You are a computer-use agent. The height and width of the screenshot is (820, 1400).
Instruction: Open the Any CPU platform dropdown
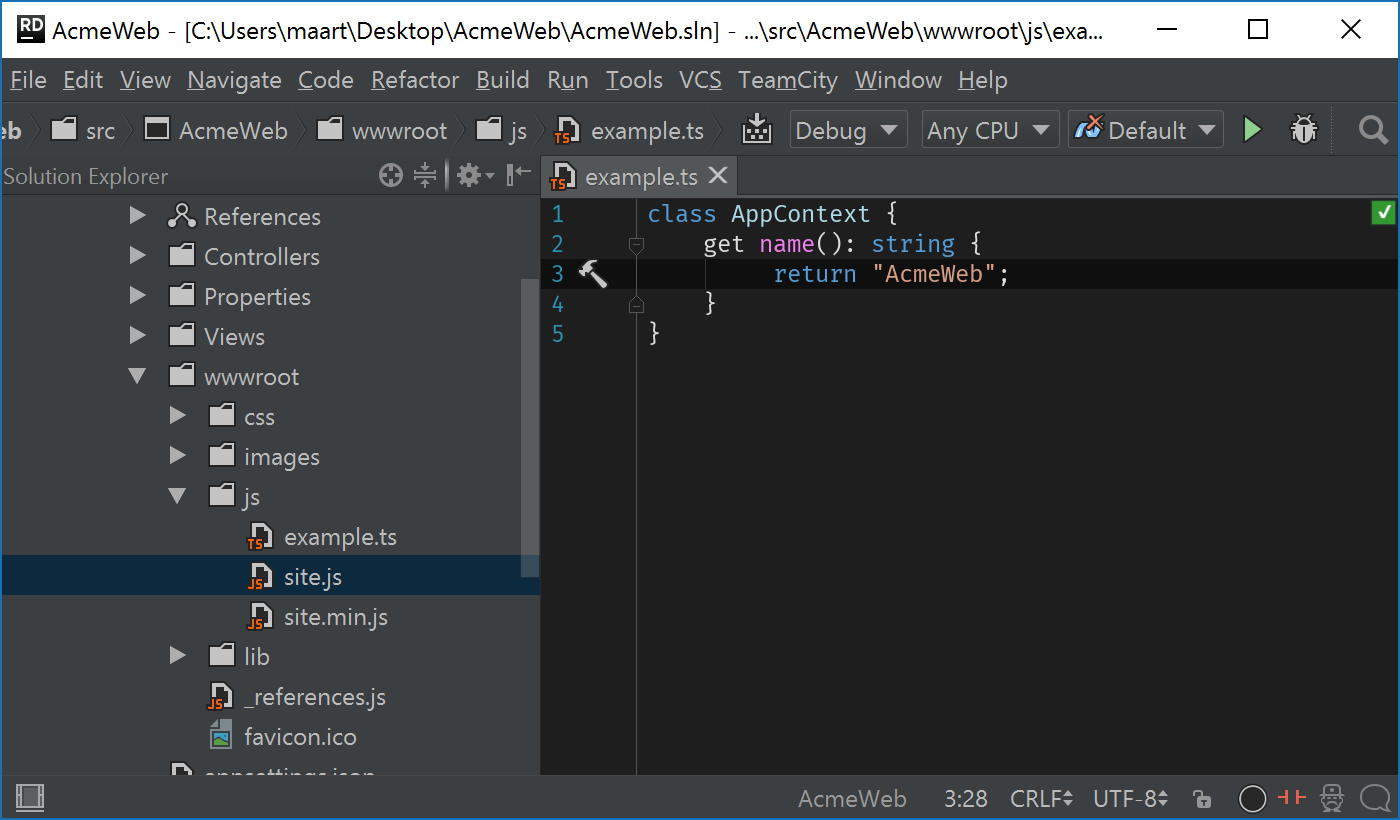990,130
